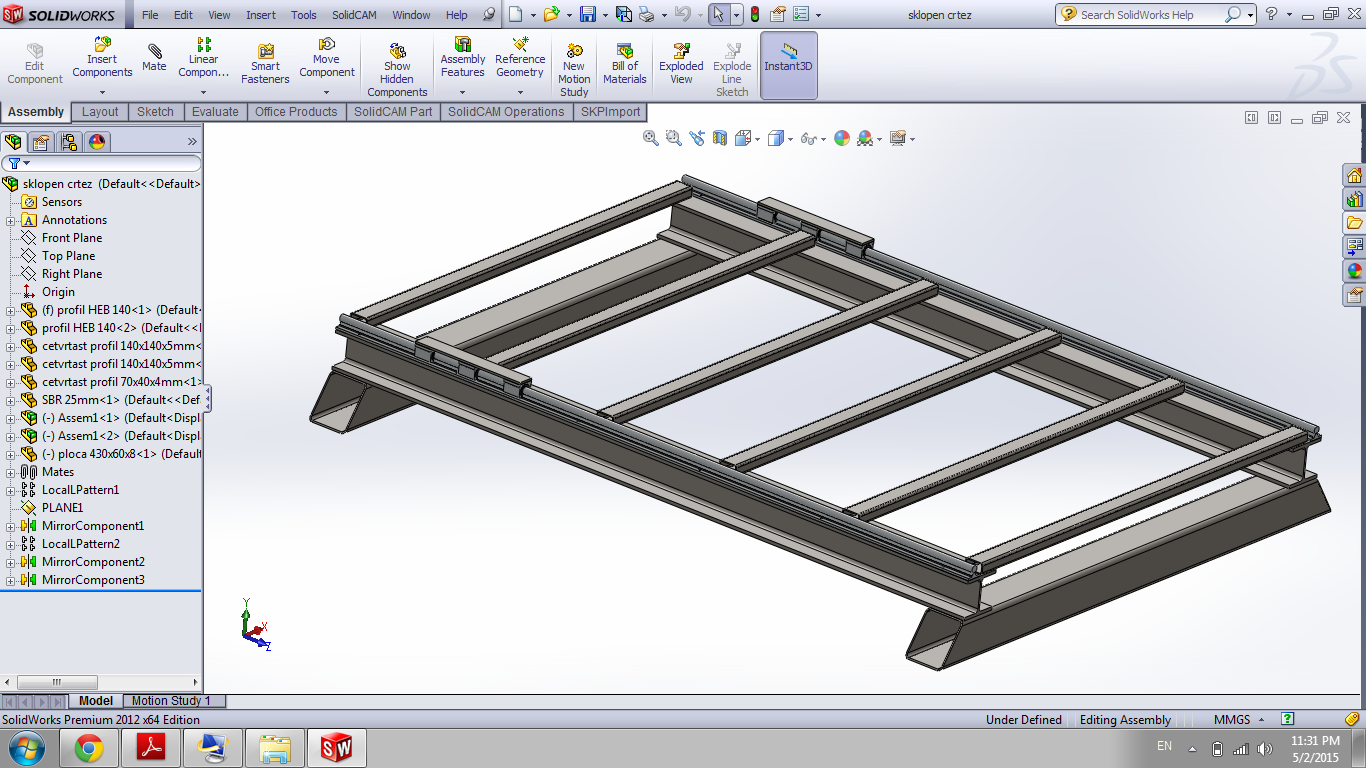This screenshot has width=1366, height=768.
Task: Expand the Mates folder node
Action: click(11, 472)
